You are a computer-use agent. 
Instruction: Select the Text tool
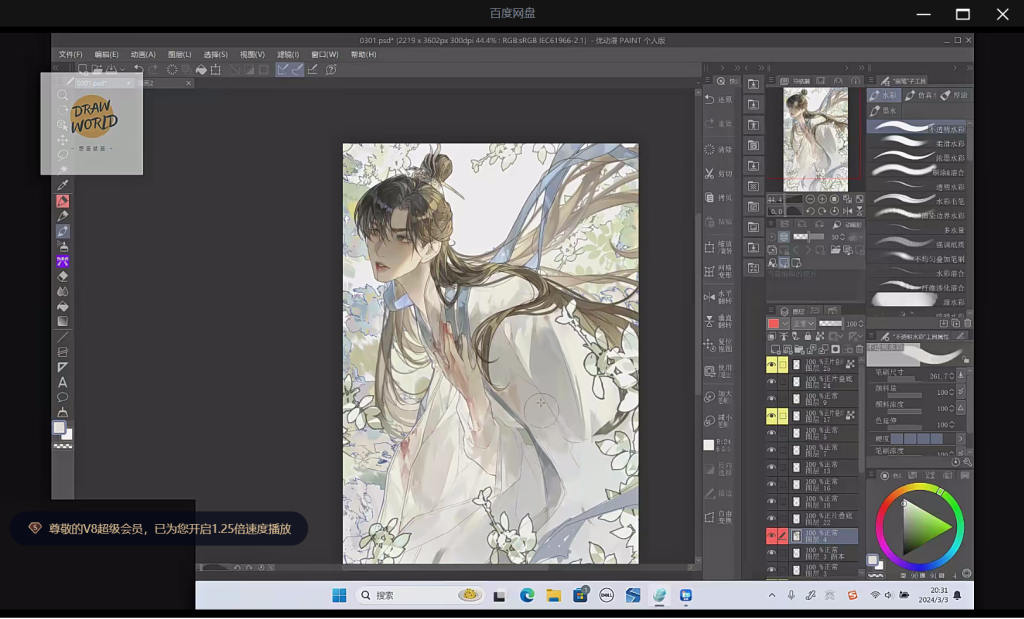tap(63, 382)
